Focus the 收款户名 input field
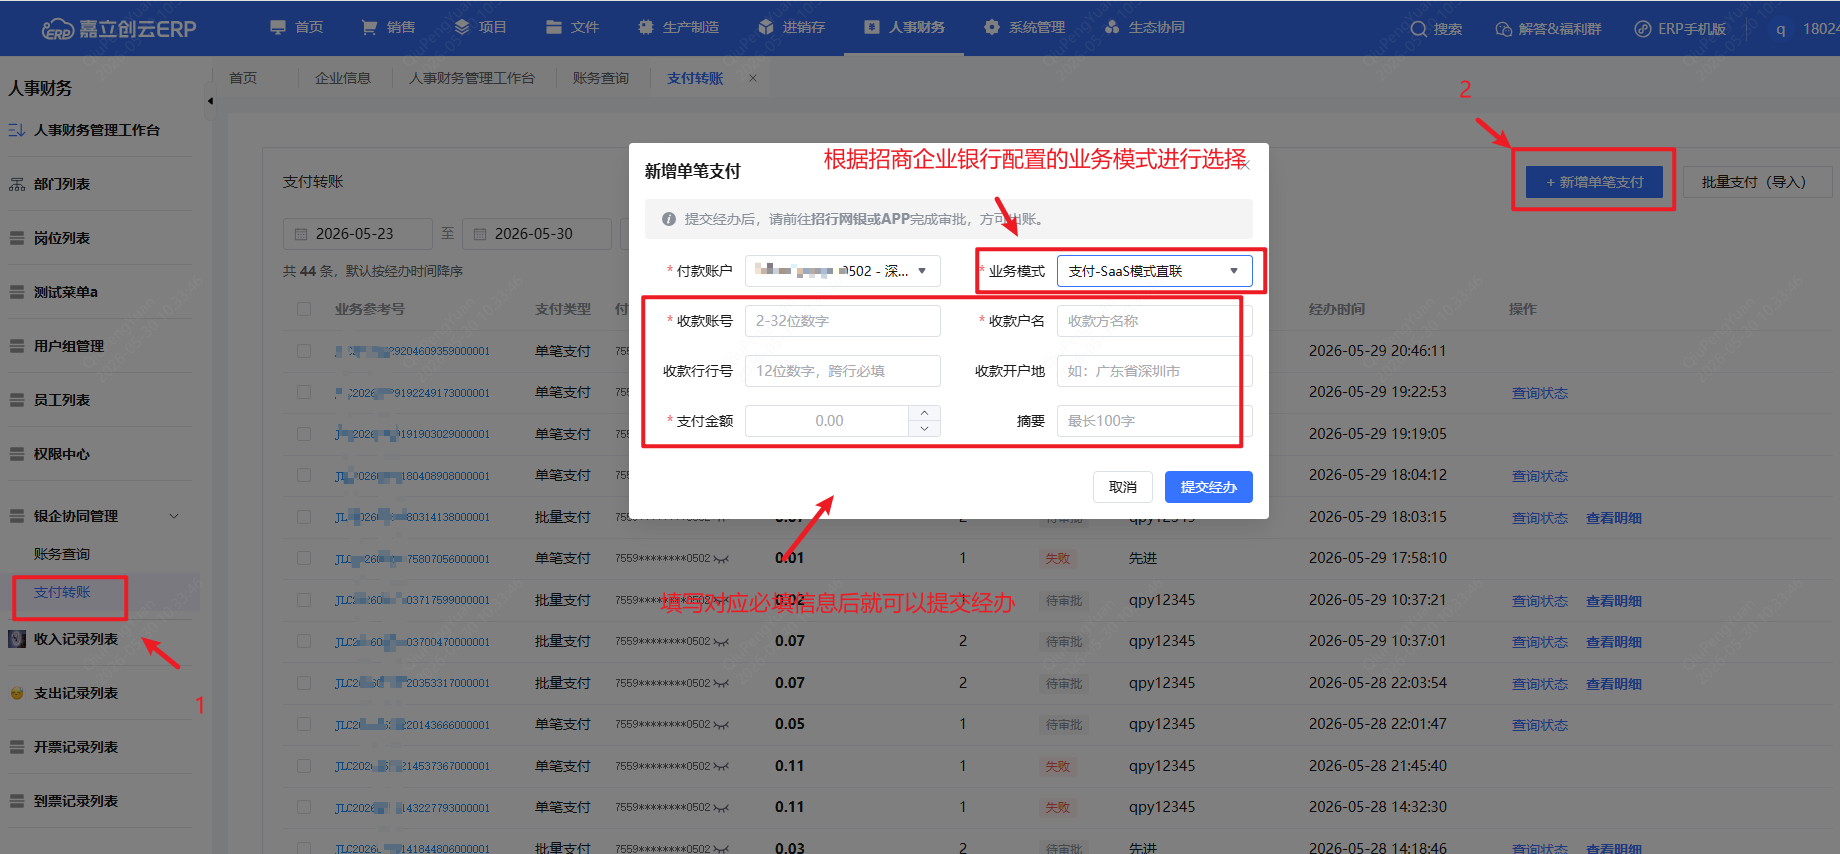The width and height of the screenshot is (1840, 854). (x=1154, y=321)
